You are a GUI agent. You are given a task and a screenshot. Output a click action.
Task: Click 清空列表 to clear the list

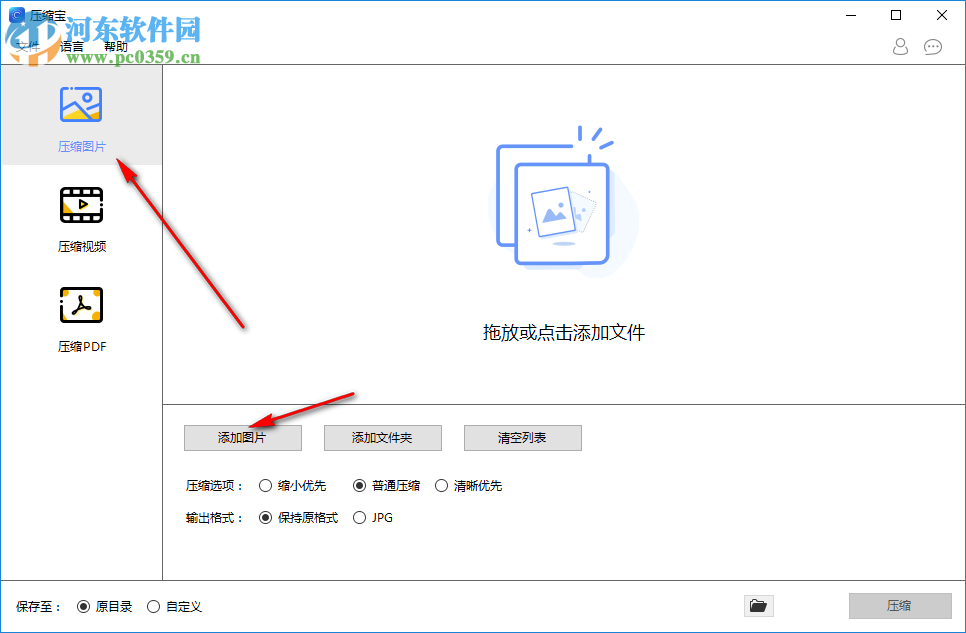(x=522, y=438)
